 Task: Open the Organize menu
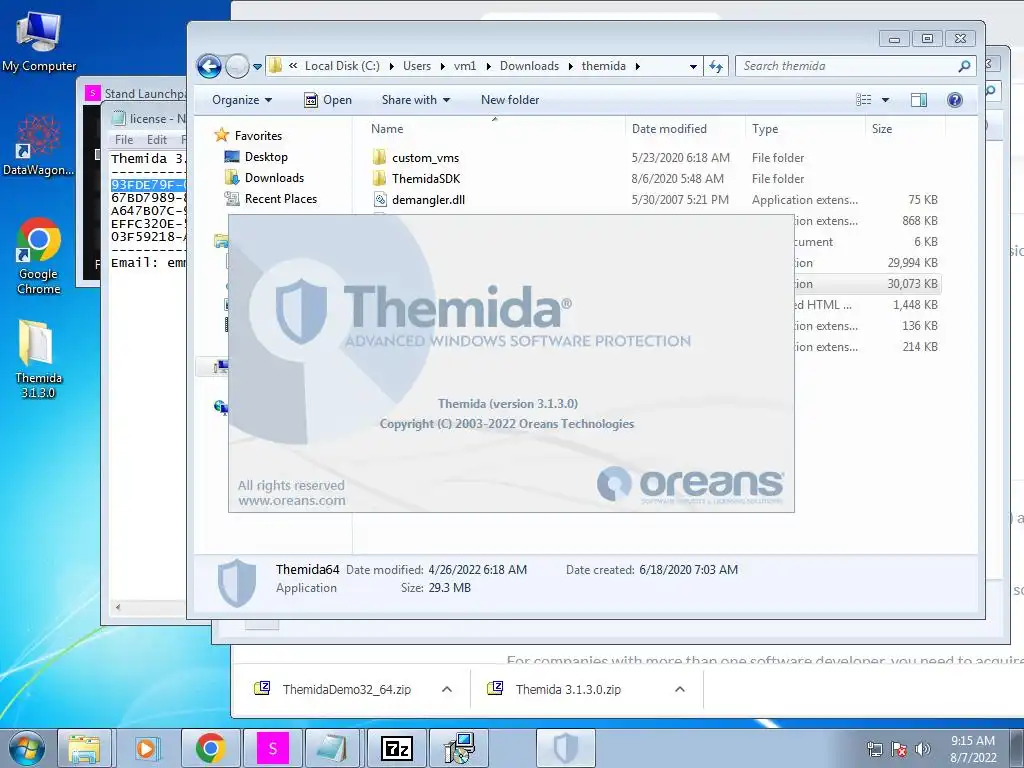coord(242,100)
